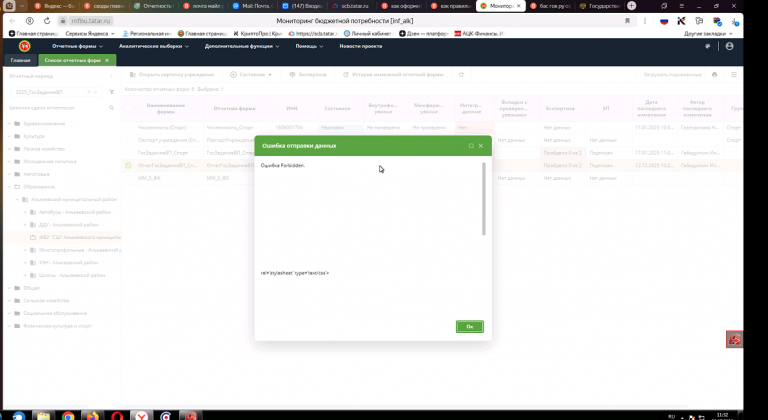Switch to the Главная tab
The width and height of the screenshot is (768, 420).
point(21,60)
